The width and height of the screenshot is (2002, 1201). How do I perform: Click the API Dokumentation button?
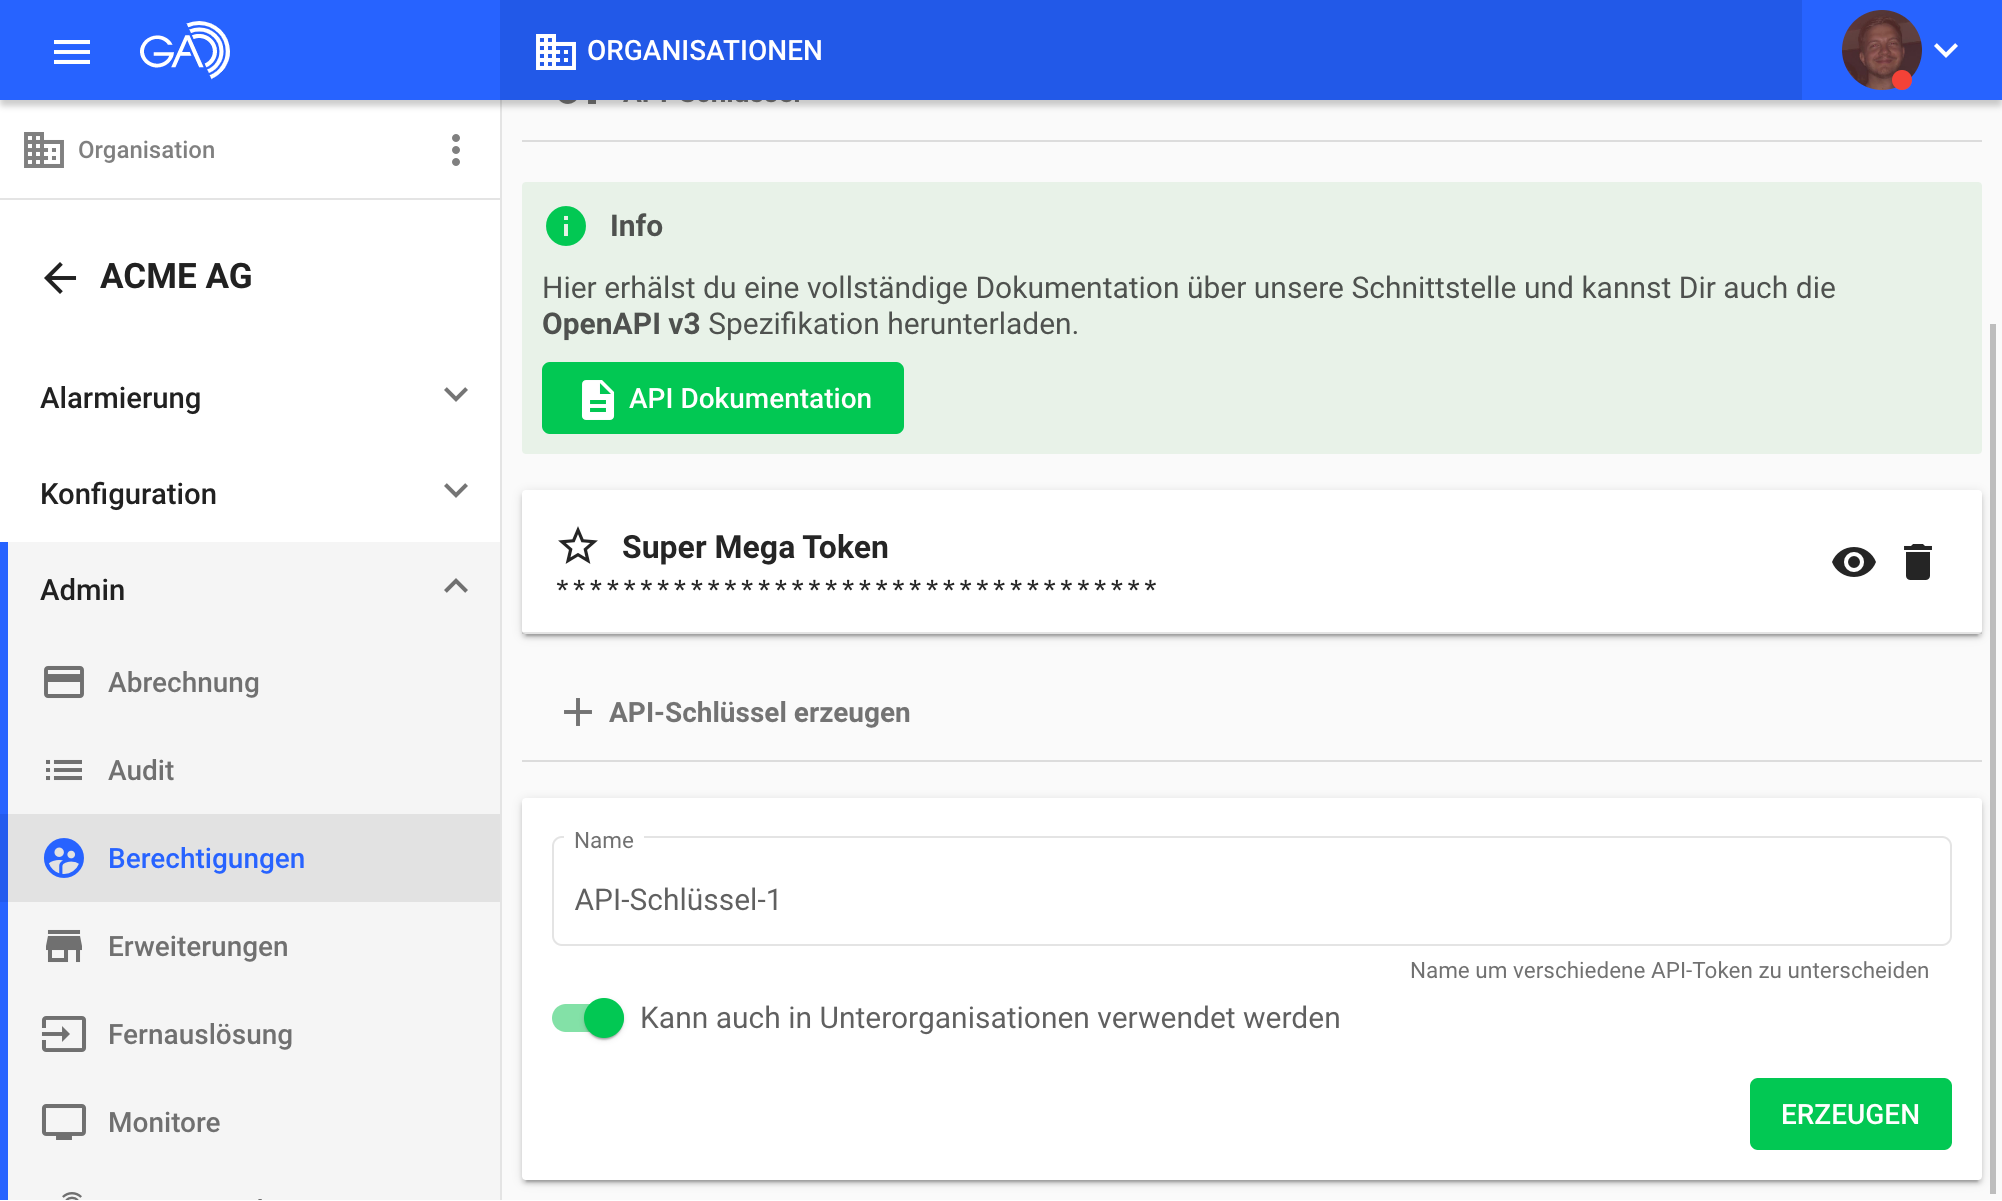[722, 398]
